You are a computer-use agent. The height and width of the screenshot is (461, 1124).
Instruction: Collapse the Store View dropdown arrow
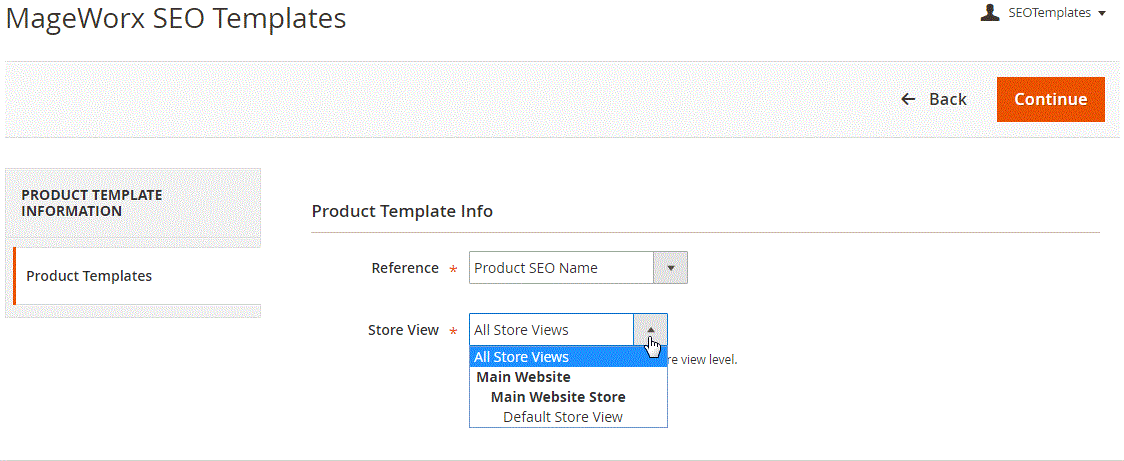(x=650, y=330)
